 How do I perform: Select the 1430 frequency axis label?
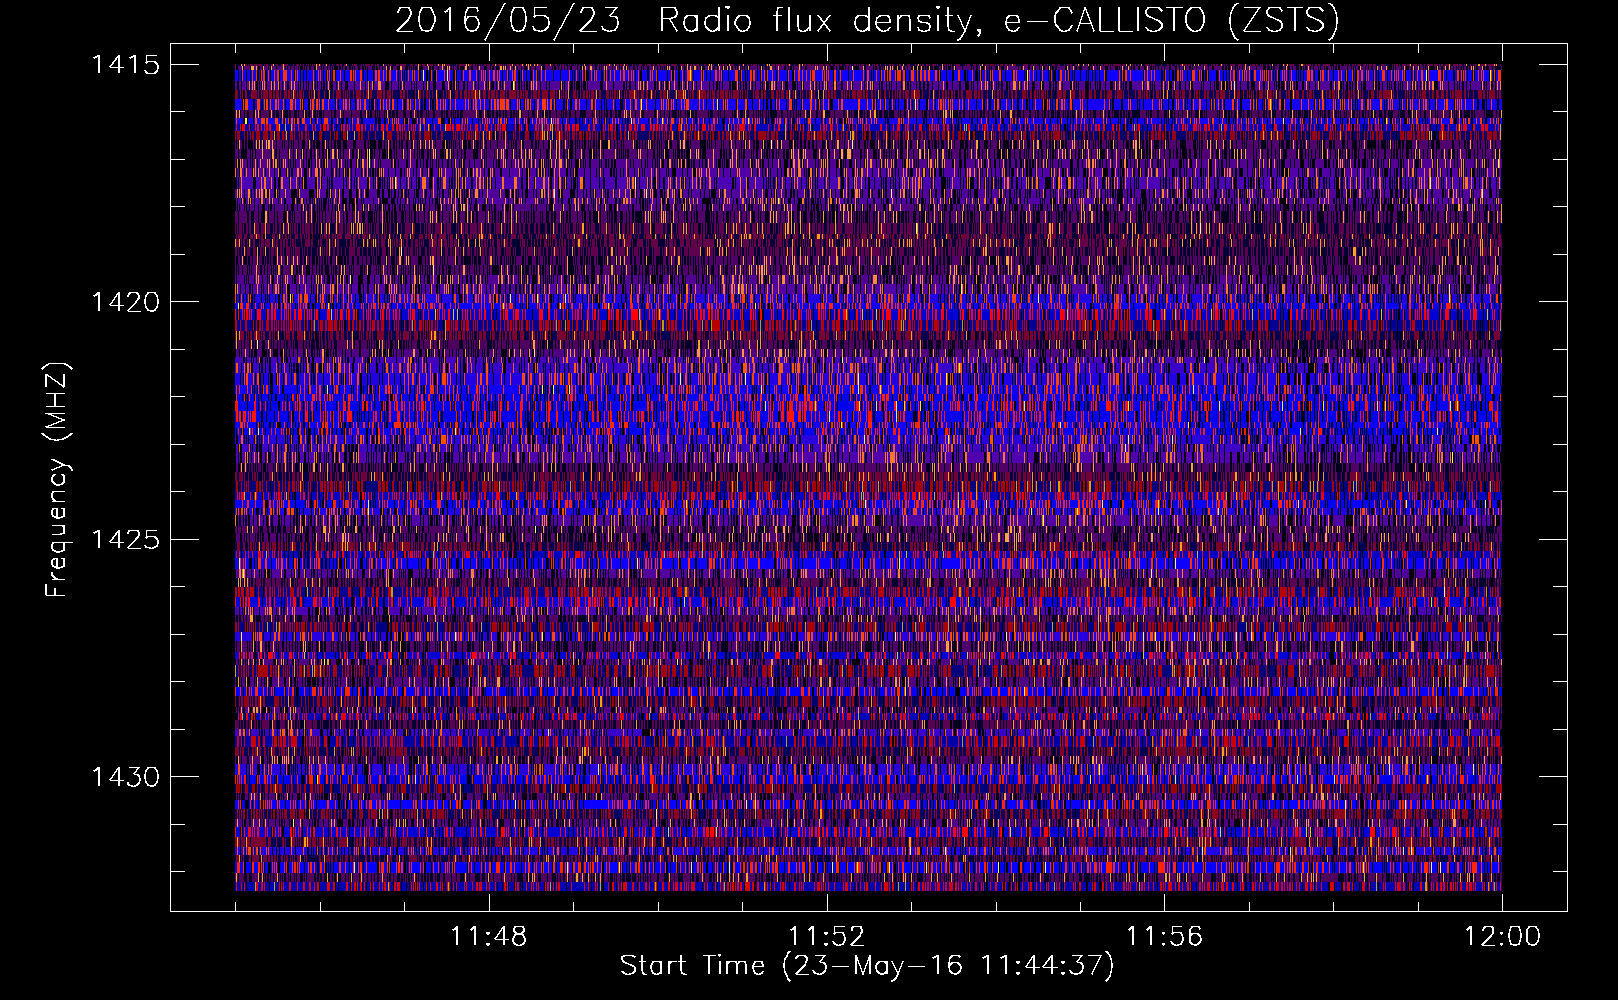[125, 777]
